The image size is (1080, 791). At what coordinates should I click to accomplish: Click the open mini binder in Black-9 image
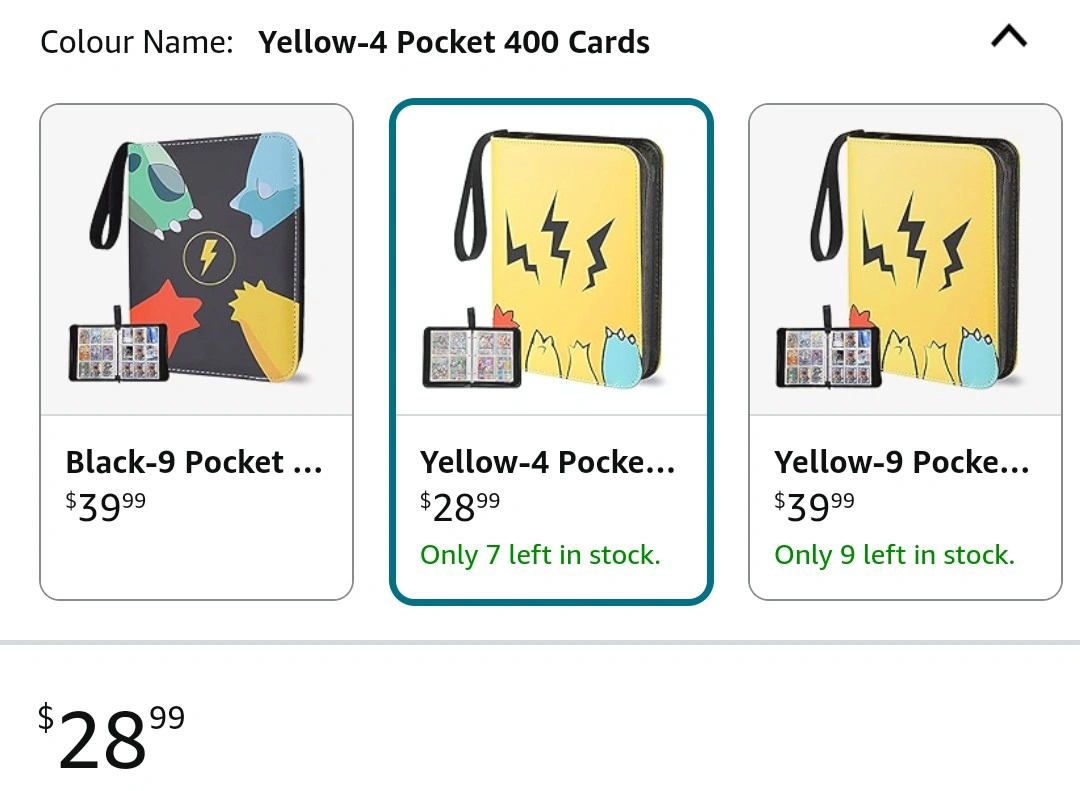click(x=118, y=351)
